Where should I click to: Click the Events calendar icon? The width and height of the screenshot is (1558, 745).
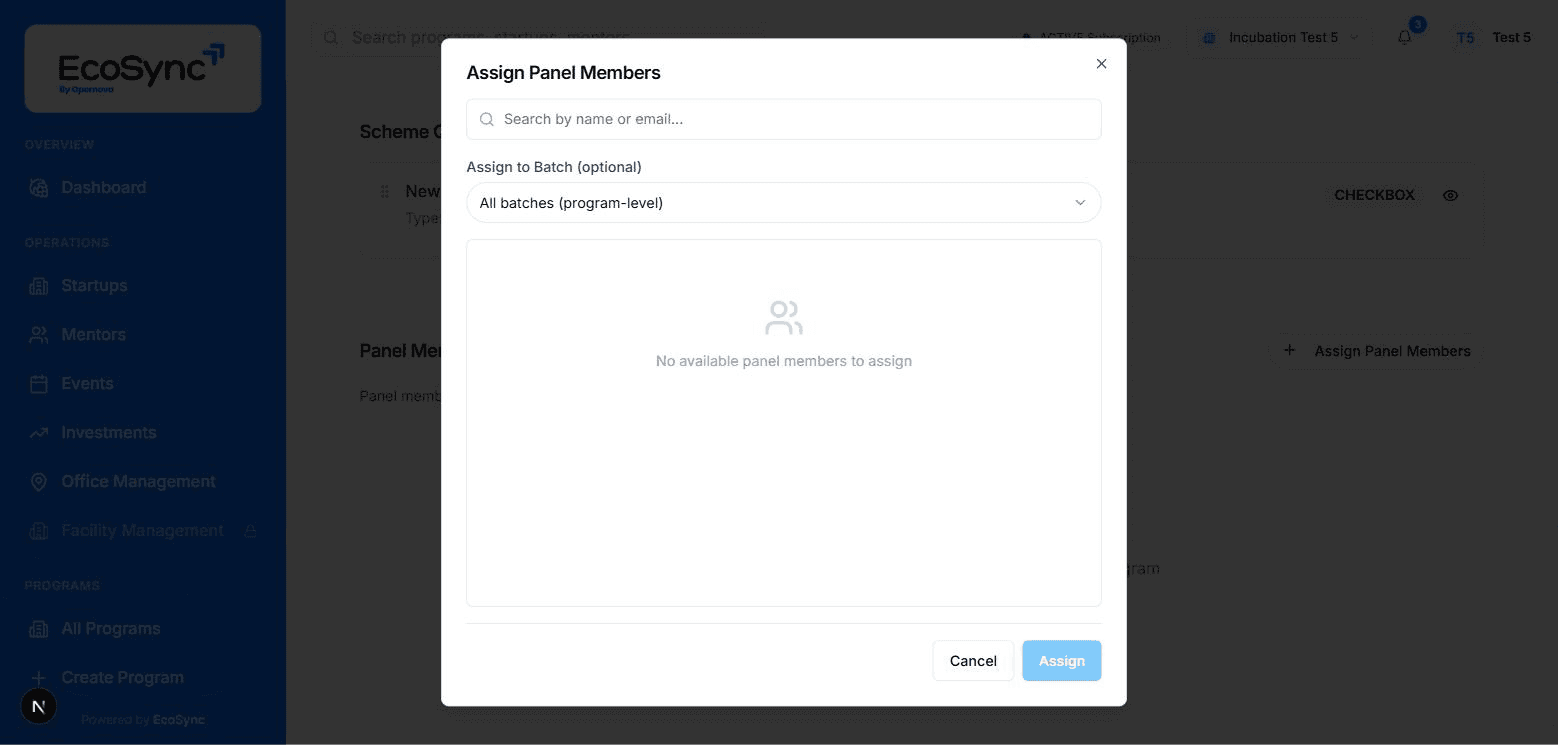pyautogui.click(x=39, y=384)
